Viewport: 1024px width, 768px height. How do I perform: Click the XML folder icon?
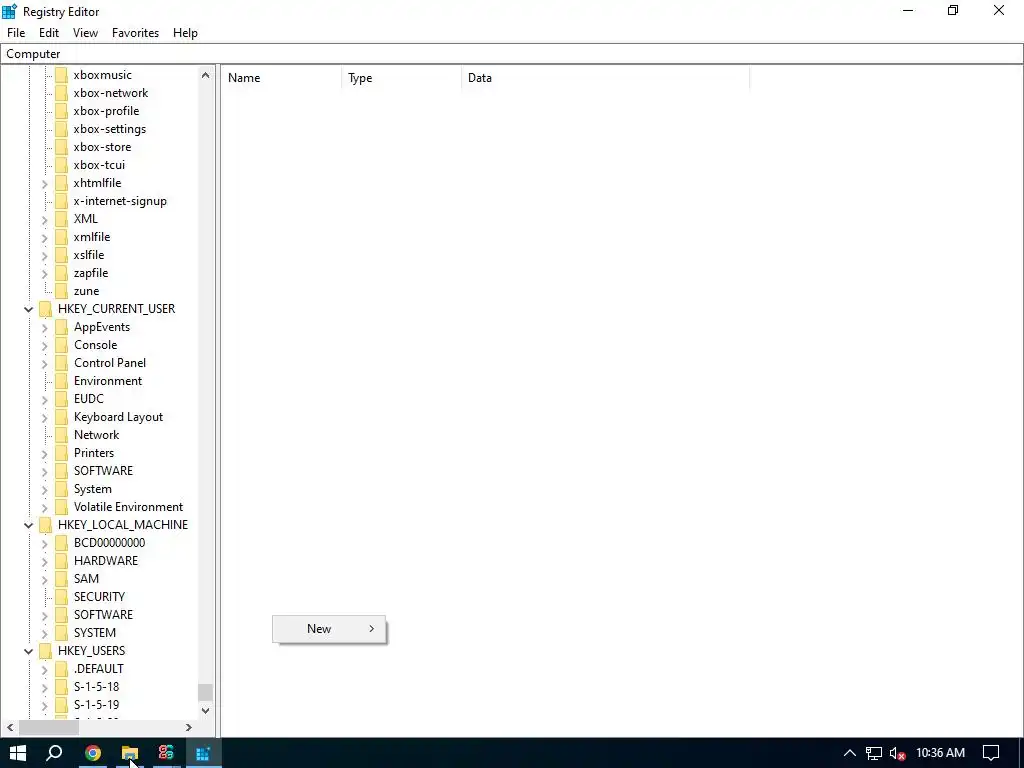(x=61, y=219)
